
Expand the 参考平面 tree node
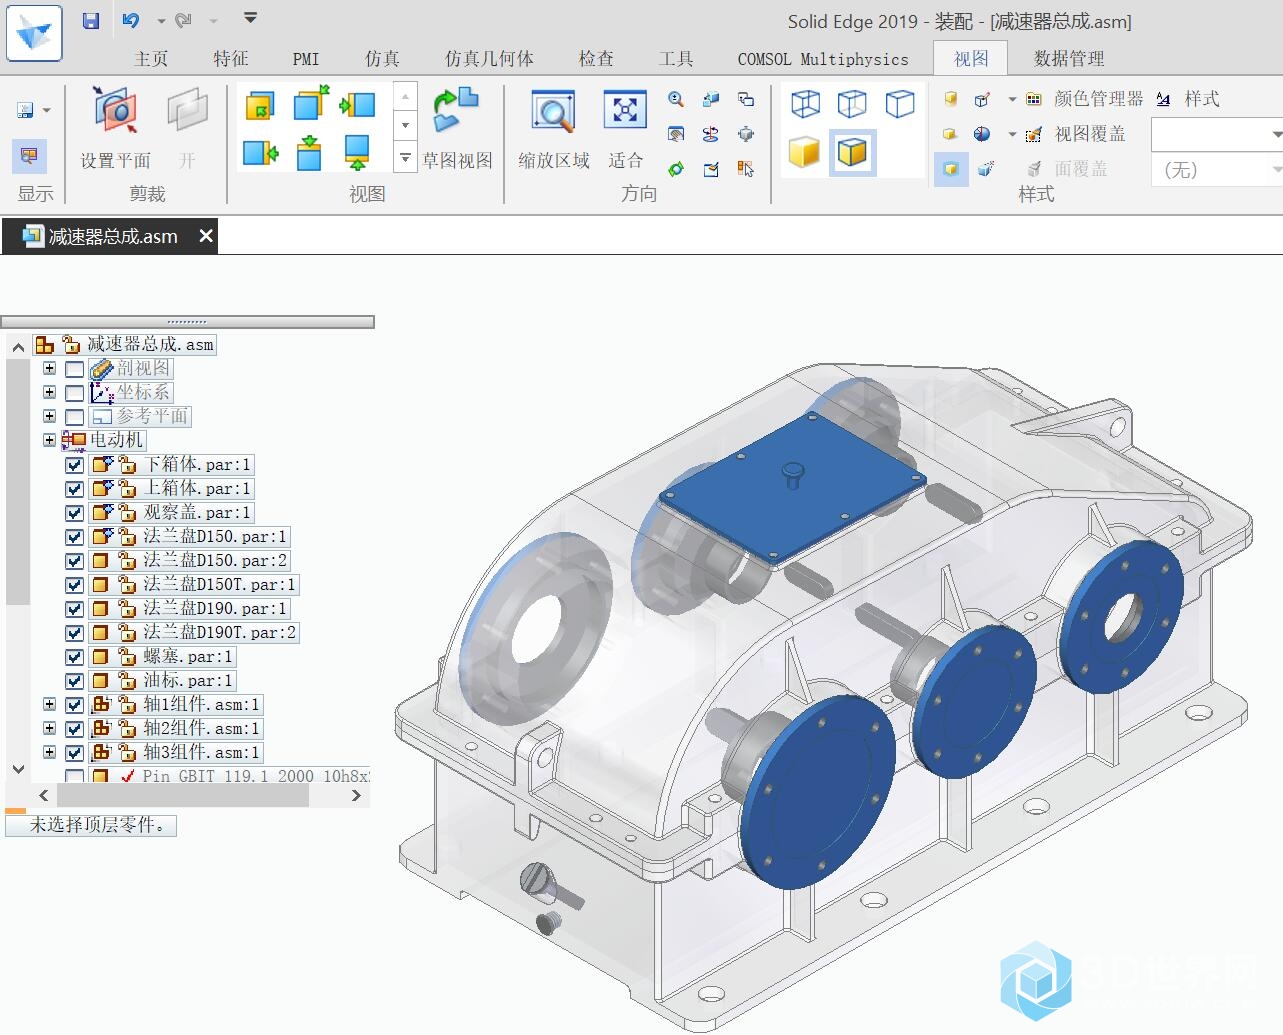49,416
